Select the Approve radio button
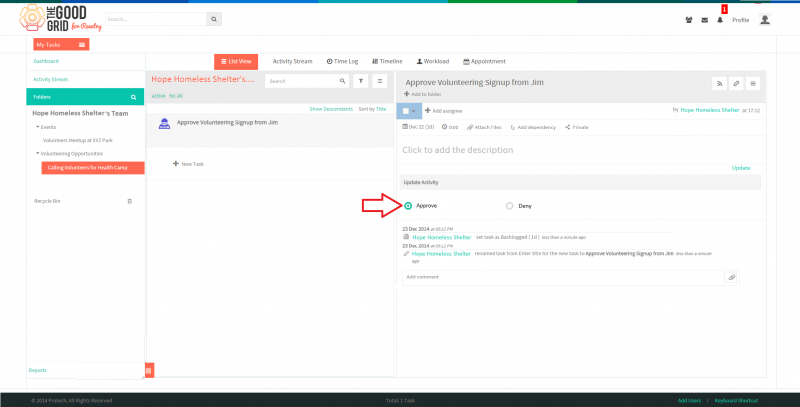 (408, 206)
